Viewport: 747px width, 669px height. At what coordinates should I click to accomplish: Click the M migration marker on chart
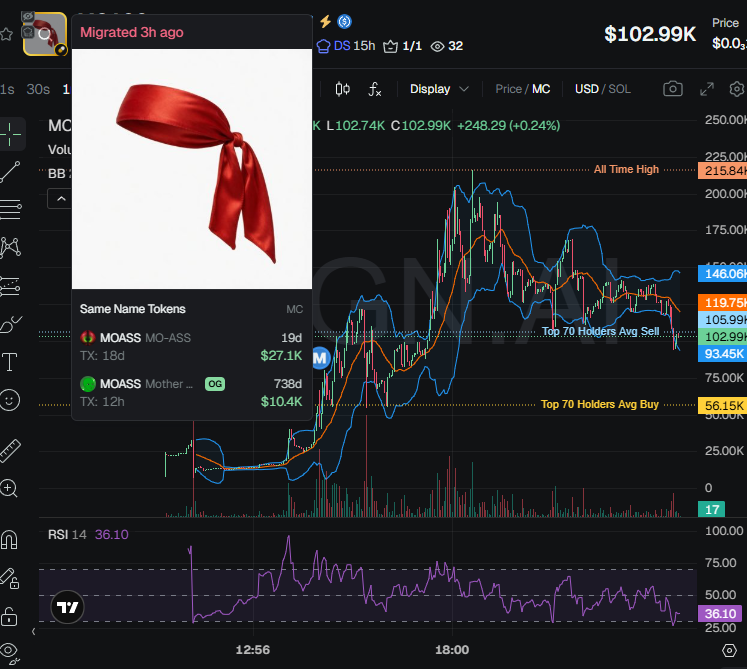[x=321, y=358]
